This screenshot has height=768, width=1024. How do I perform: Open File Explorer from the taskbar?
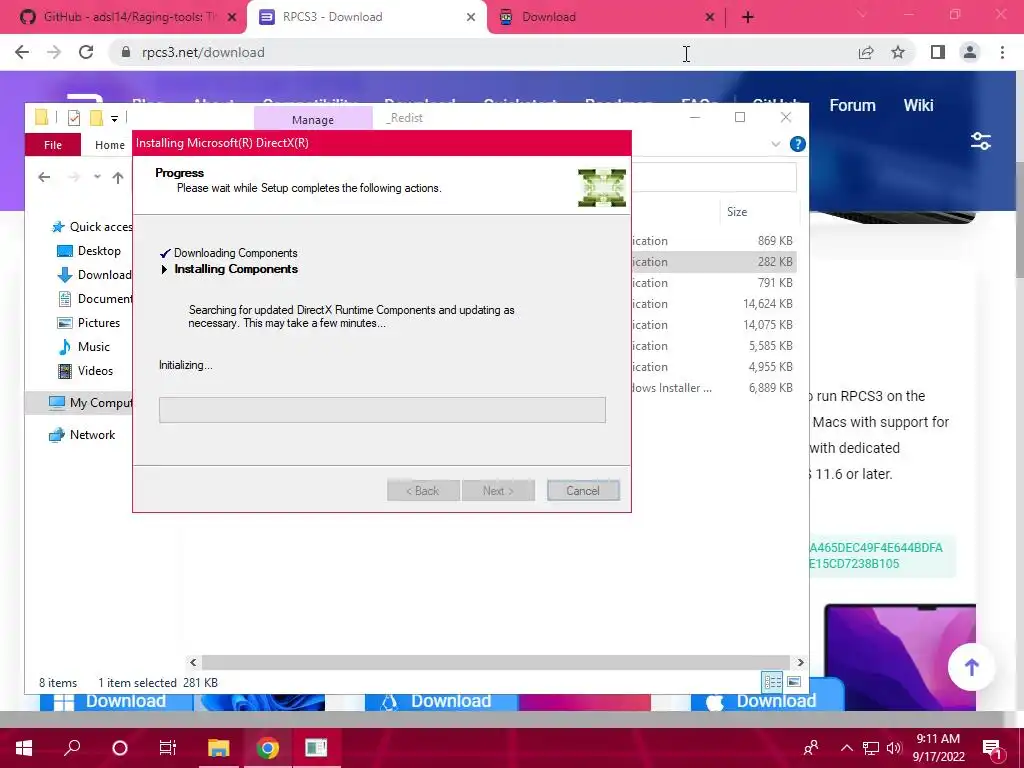click(219, 748)
